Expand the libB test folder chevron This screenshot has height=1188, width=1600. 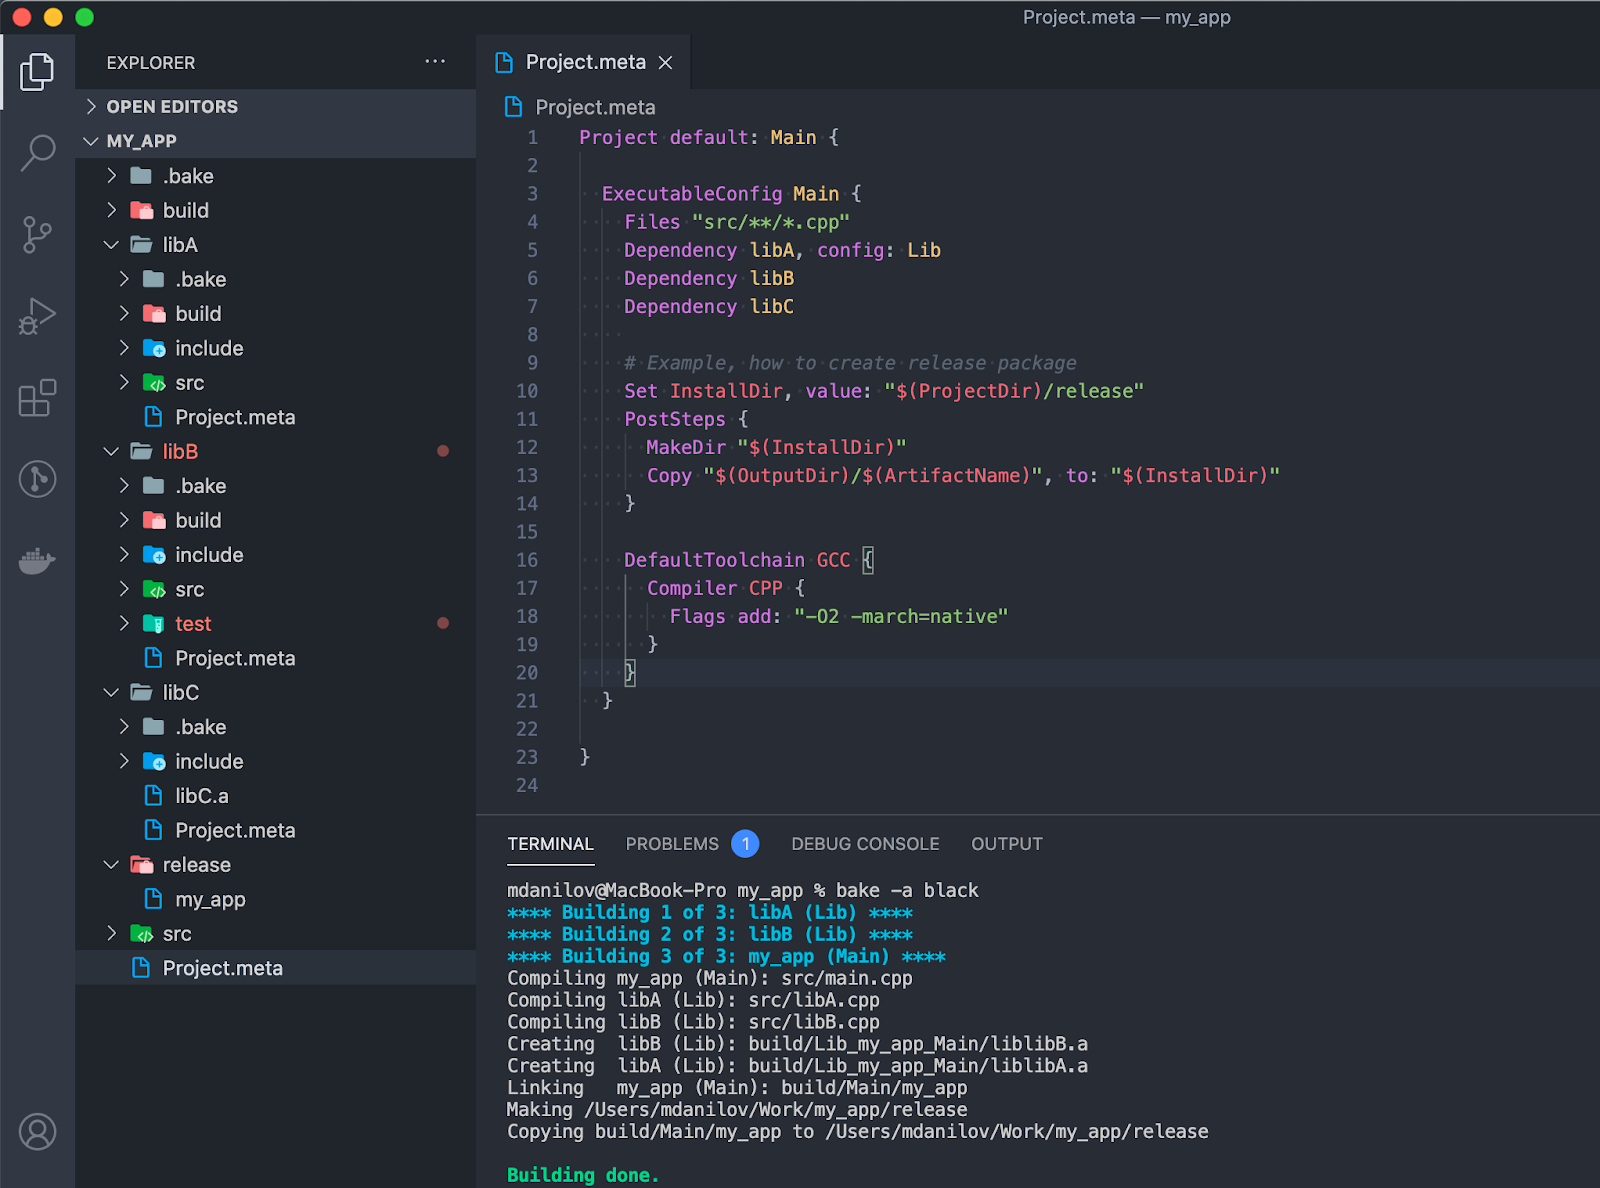click(124, 624)
